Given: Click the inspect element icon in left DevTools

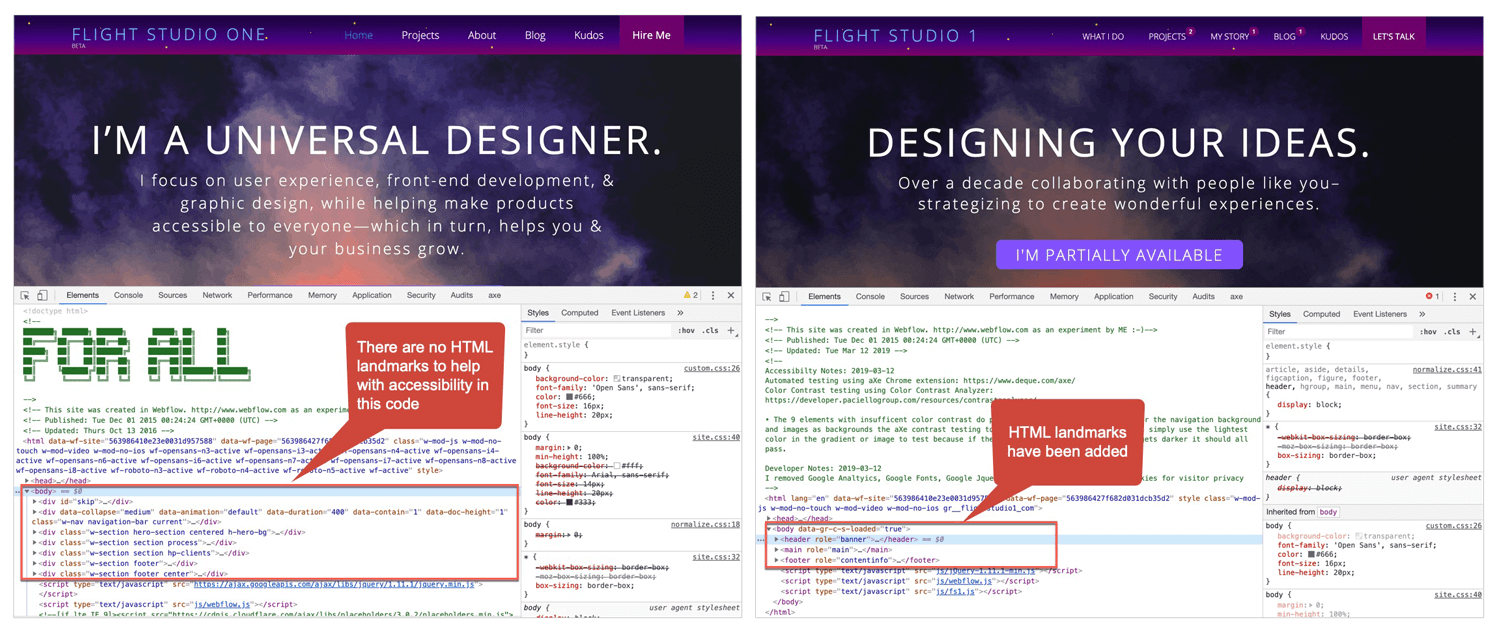Looking at the screenshot, I should click(25, 296).
